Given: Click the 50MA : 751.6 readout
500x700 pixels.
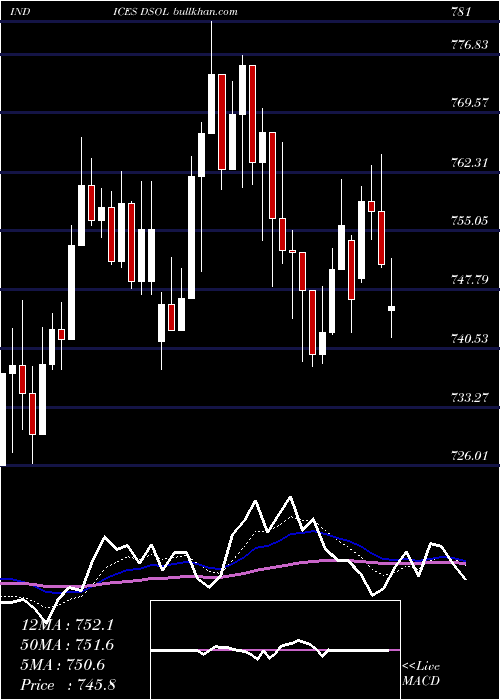Looking at the screenshot, I should pyautogui.click(x=67, y=645).
